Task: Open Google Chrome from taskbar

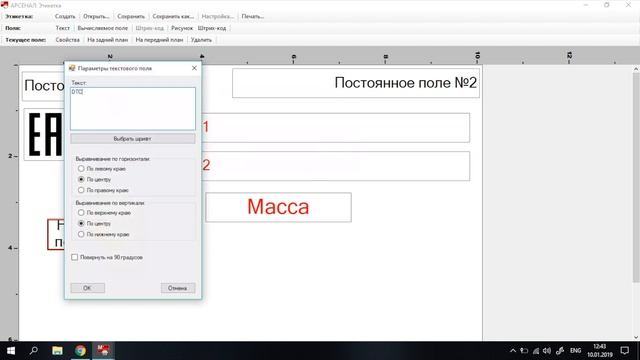Action: click(80, 351)
